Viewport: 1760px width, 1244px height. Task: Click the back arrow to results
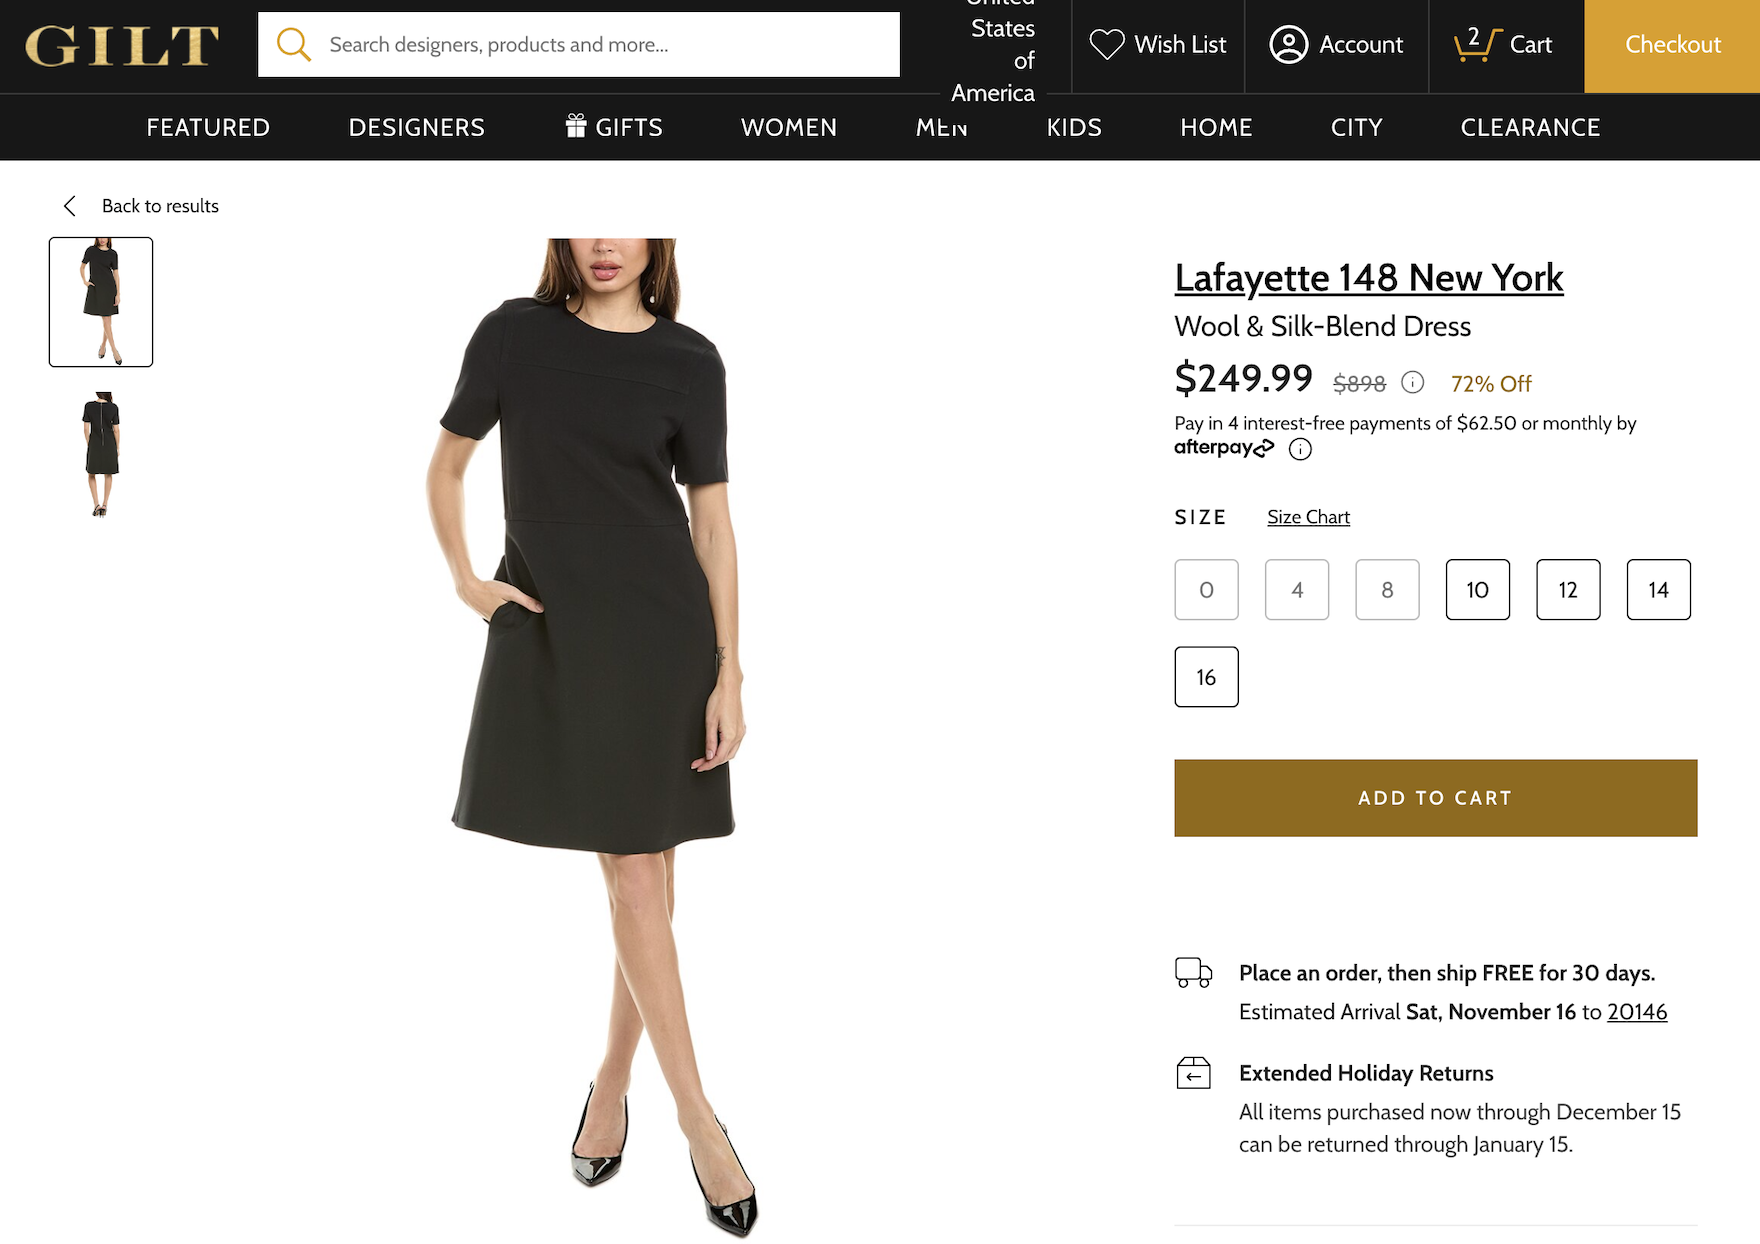pos(70,206)
